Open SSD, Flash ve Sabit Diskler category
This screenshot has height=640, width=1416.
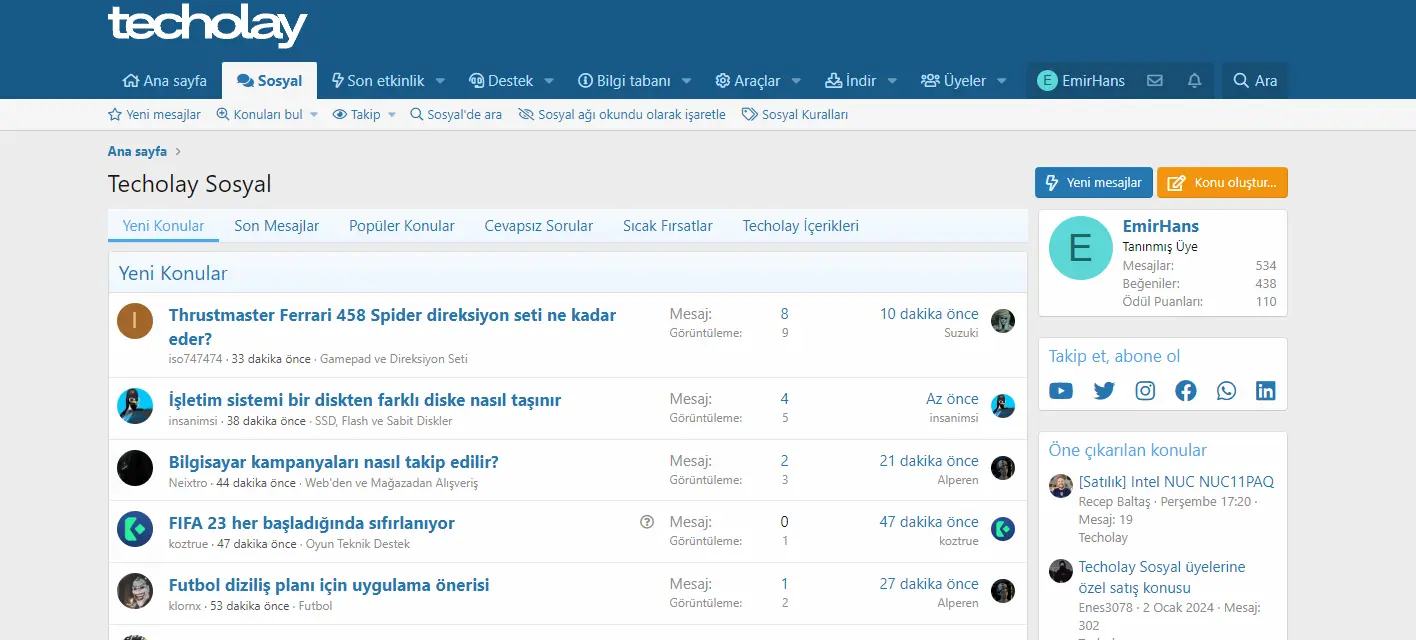pos(383,421)
